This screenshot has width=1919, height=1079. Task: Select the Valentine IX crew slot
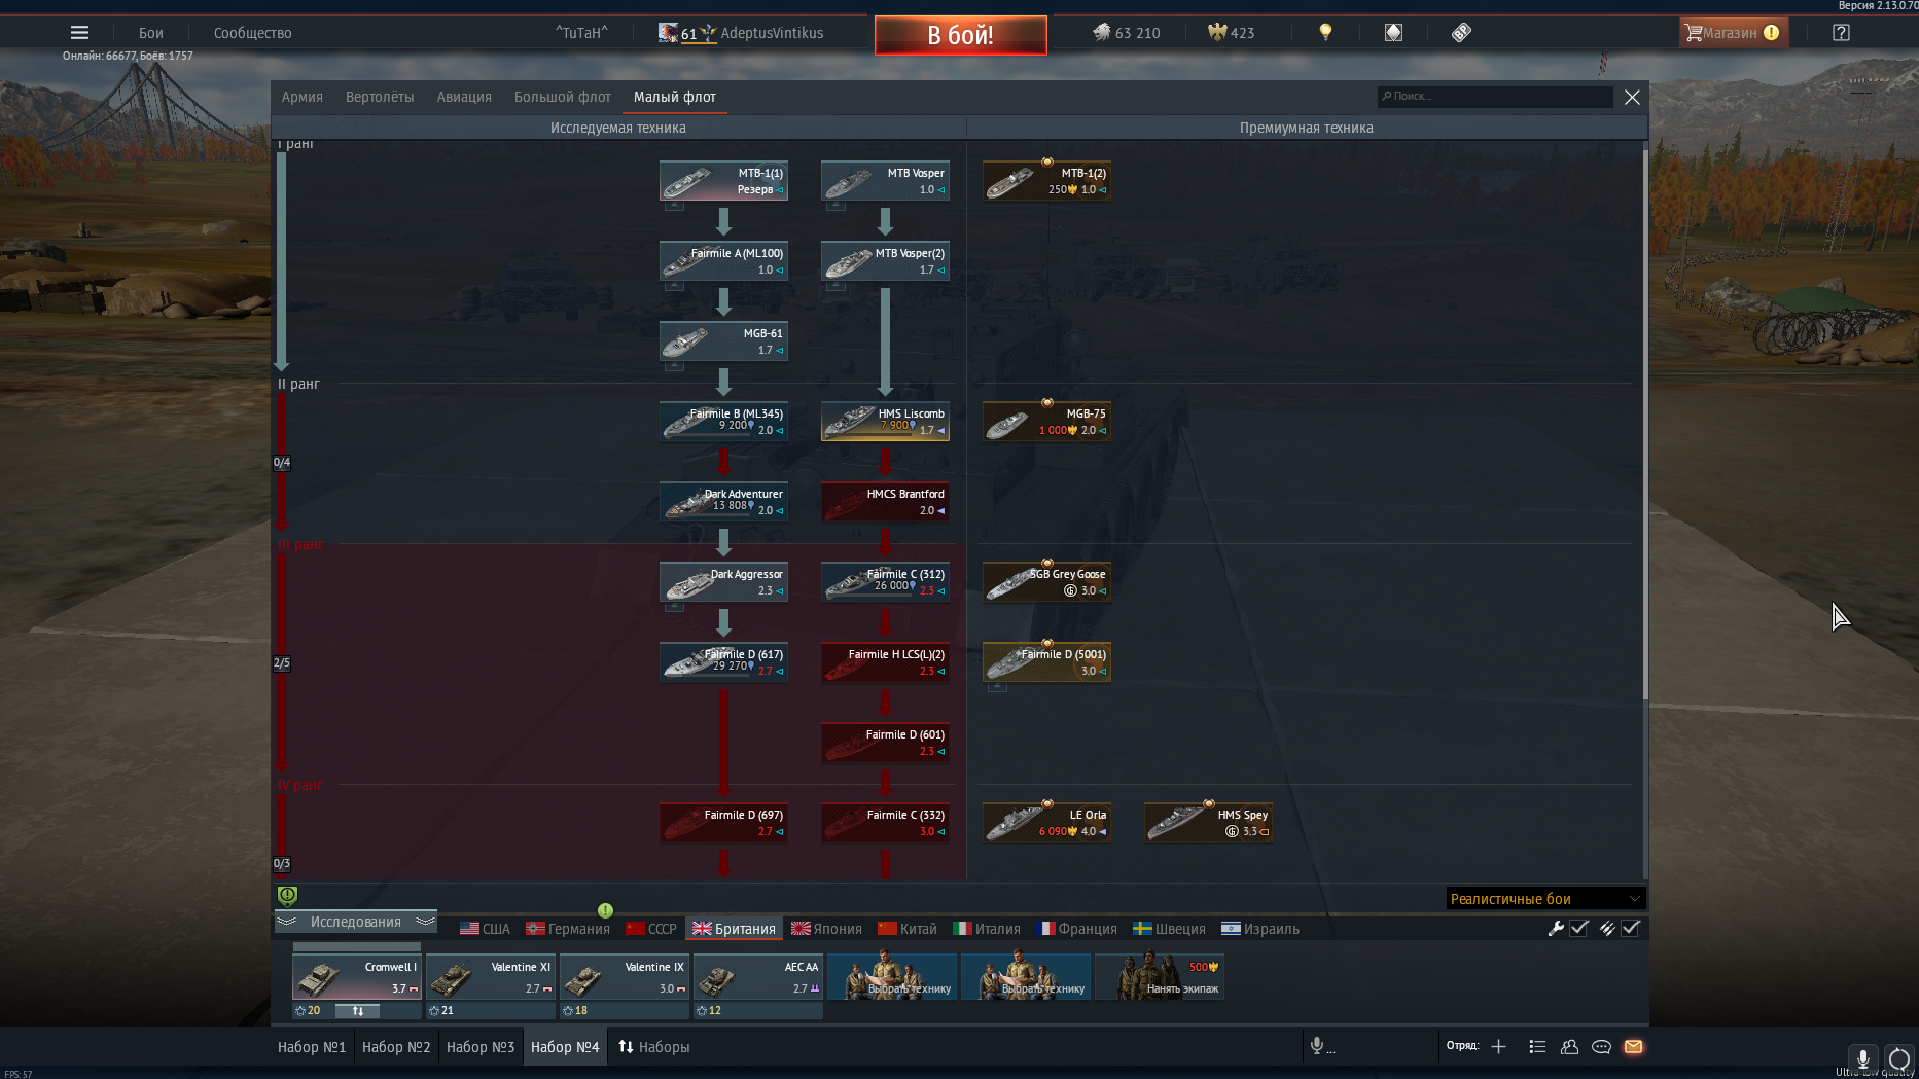[x=624, y=977]
